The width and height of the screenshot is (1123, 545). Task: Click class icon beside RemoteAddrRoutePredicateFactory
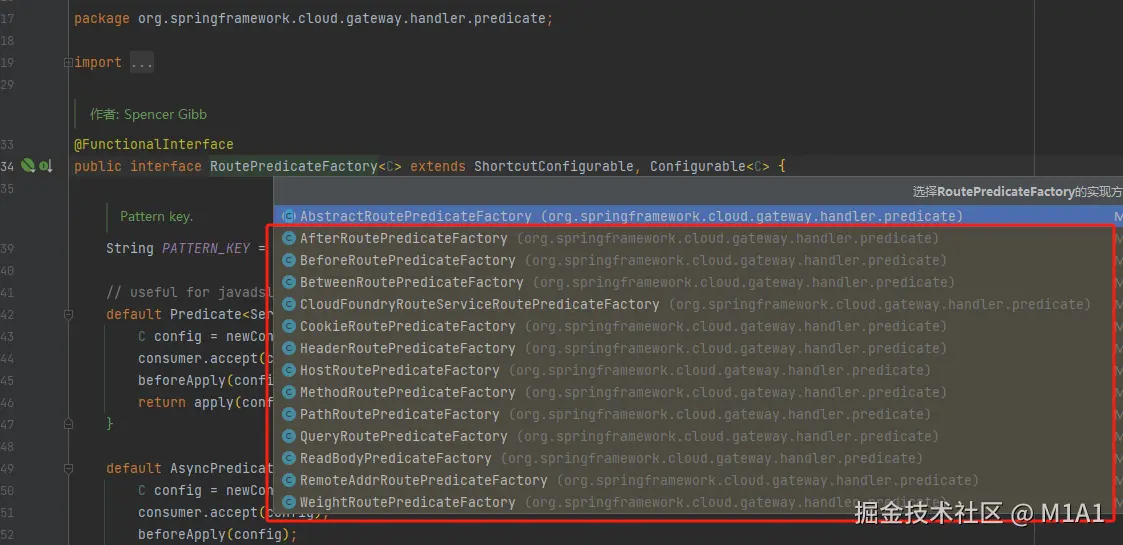(x=289, y=481)
